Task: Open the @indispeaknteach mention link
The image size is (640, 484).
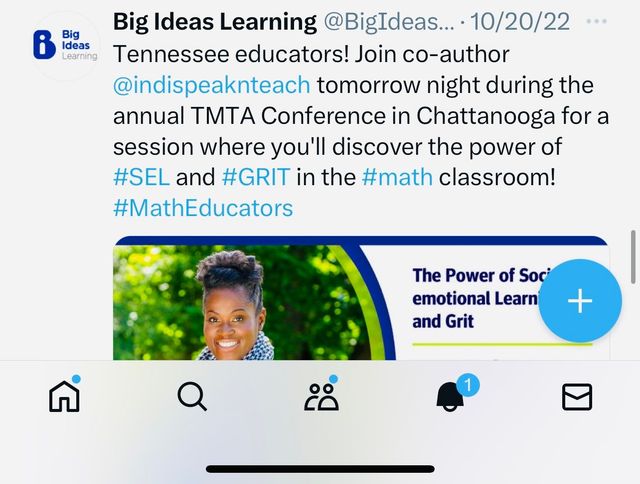Action: (x=211, y=85)
